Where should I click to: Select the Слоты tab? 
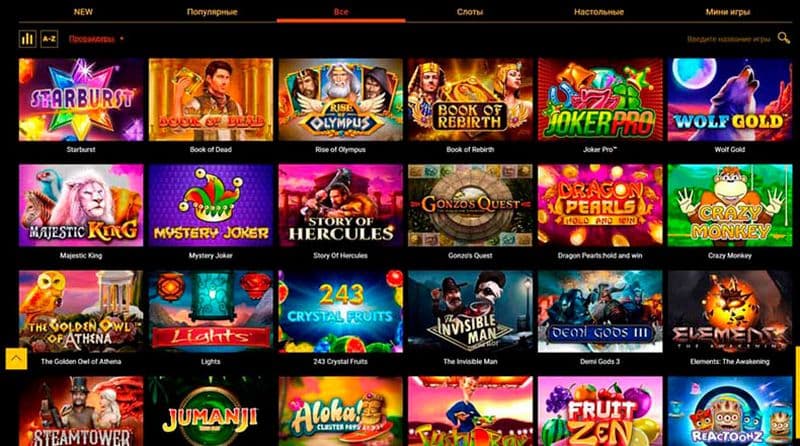pyautogui.click(x=469, y=12)
